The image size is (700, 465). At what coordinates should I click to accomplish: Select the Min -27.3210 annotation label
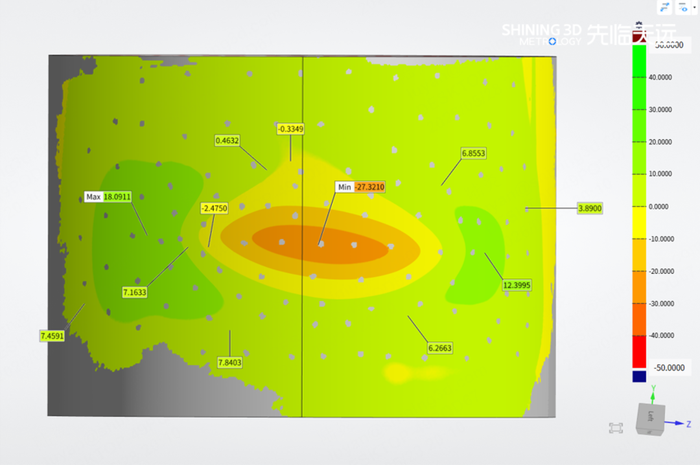(x=360, y=187)
